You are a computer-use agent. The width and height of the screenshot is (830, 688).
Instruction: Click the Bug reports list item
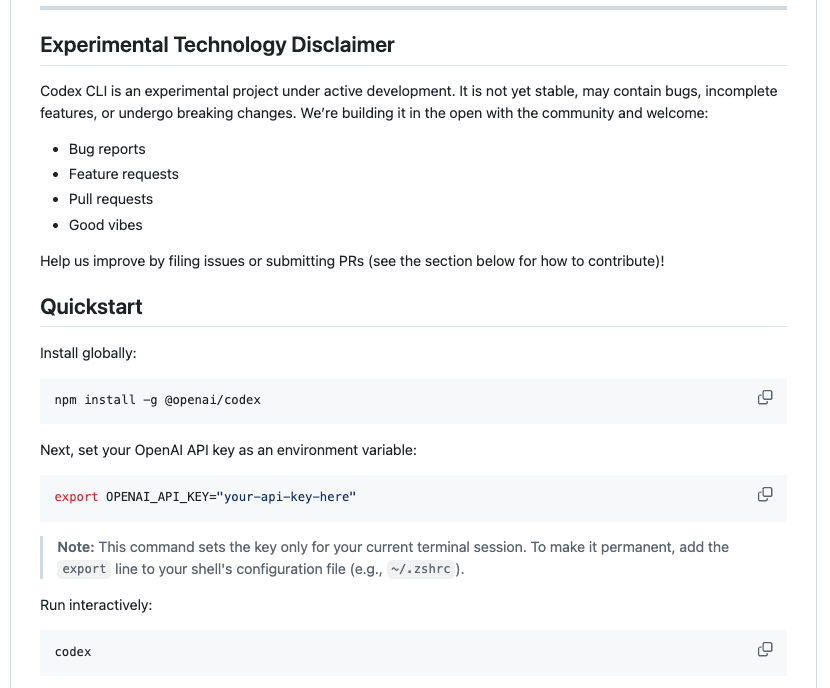point(107,149)
